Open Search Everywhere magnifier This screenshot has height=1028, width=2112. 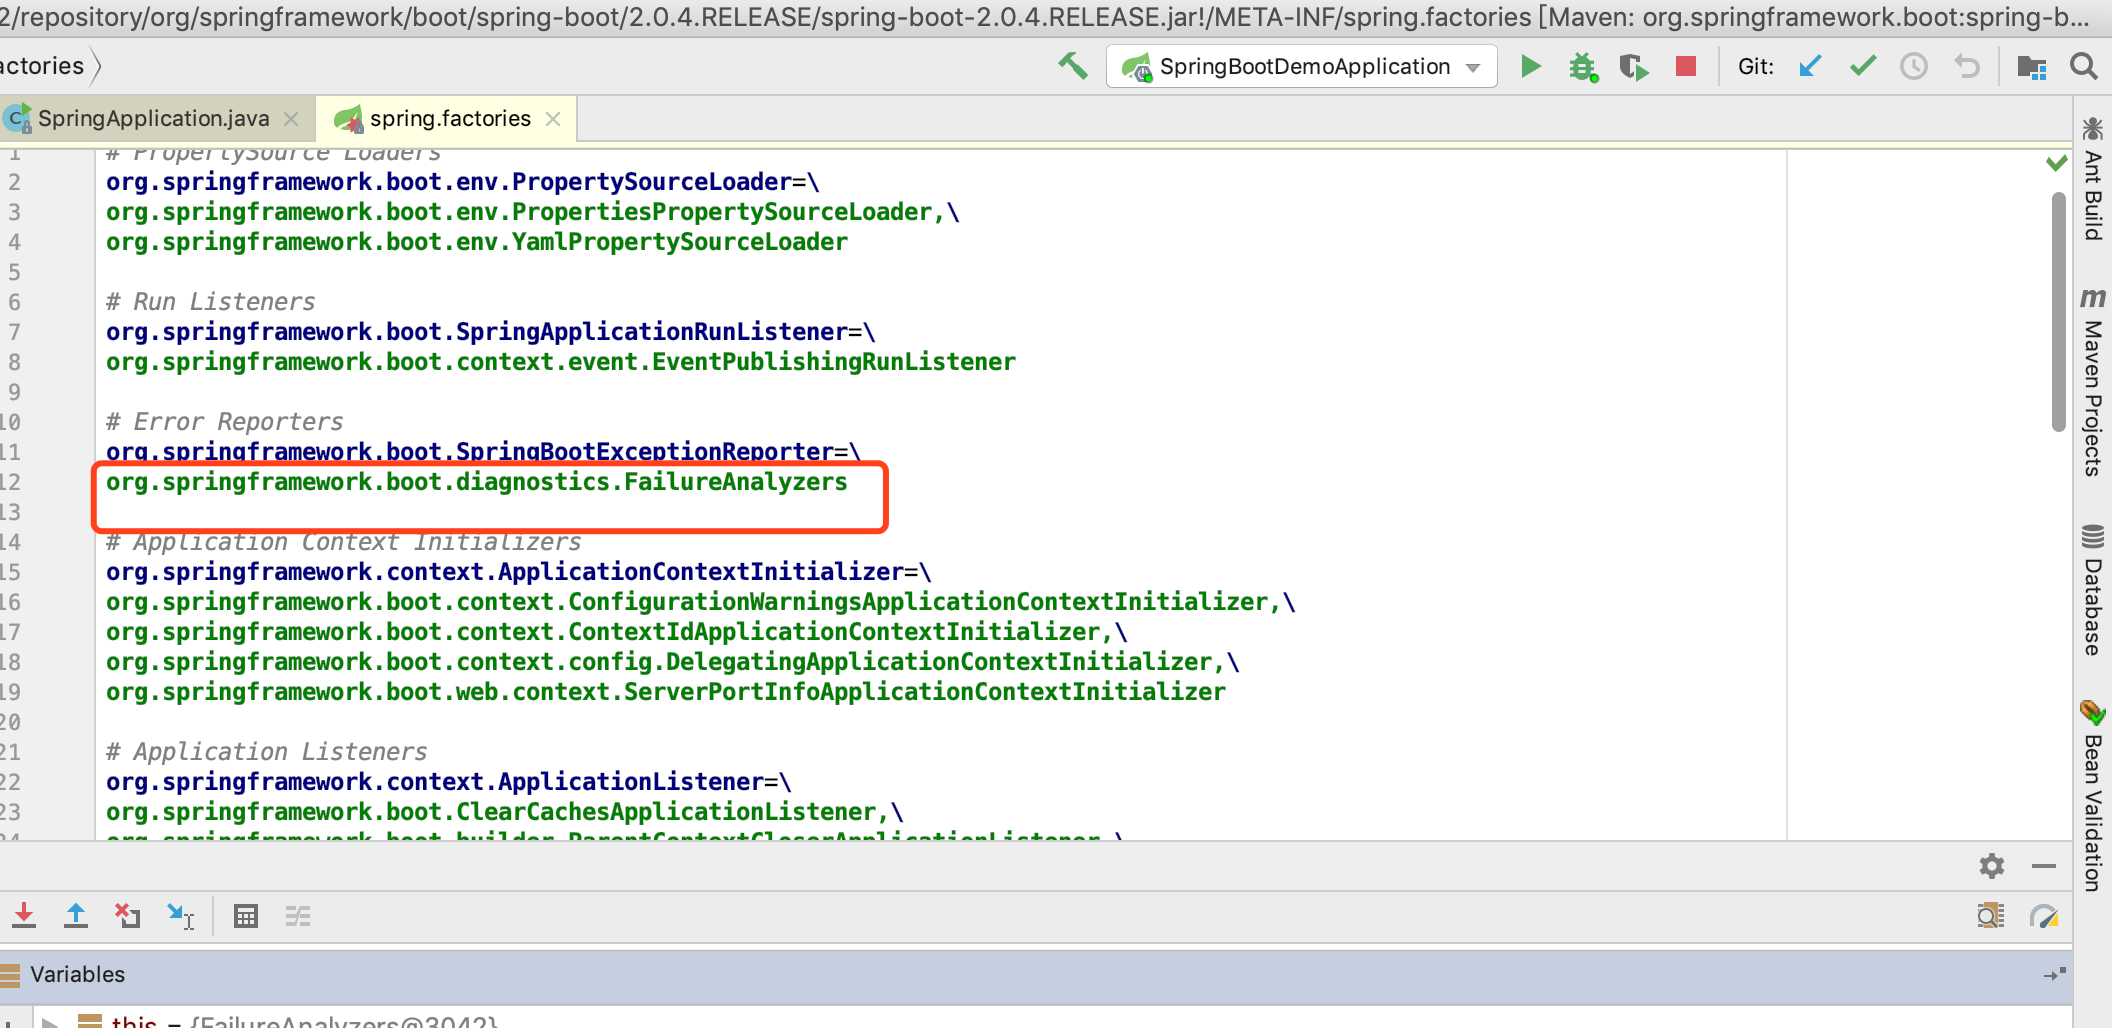point(2084,67)
